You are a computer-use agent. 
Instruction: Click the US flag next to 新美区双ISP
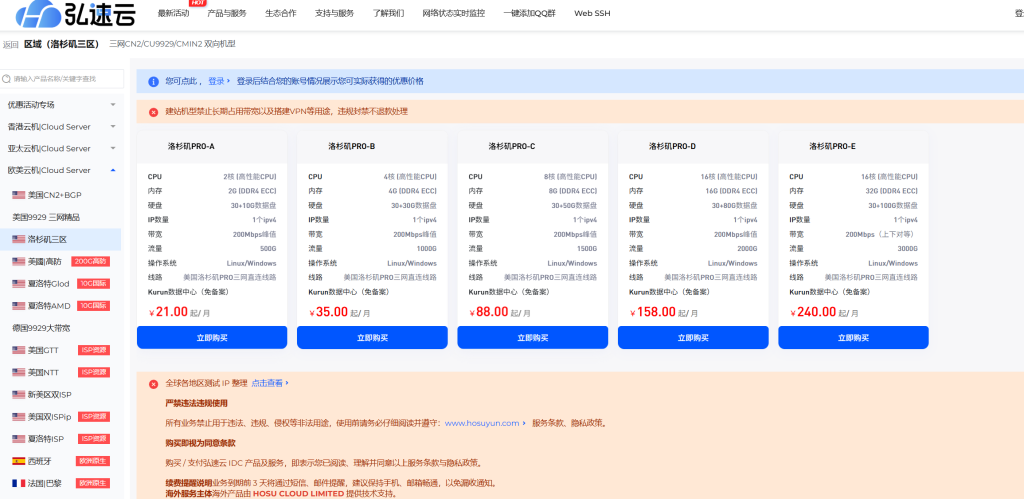[x=18, y=394]
